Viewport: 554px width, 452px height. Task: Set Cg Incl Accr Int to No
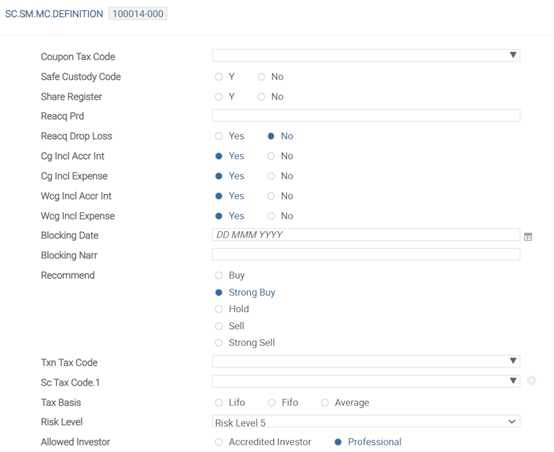pyautogui.click(x=271, y=156)
